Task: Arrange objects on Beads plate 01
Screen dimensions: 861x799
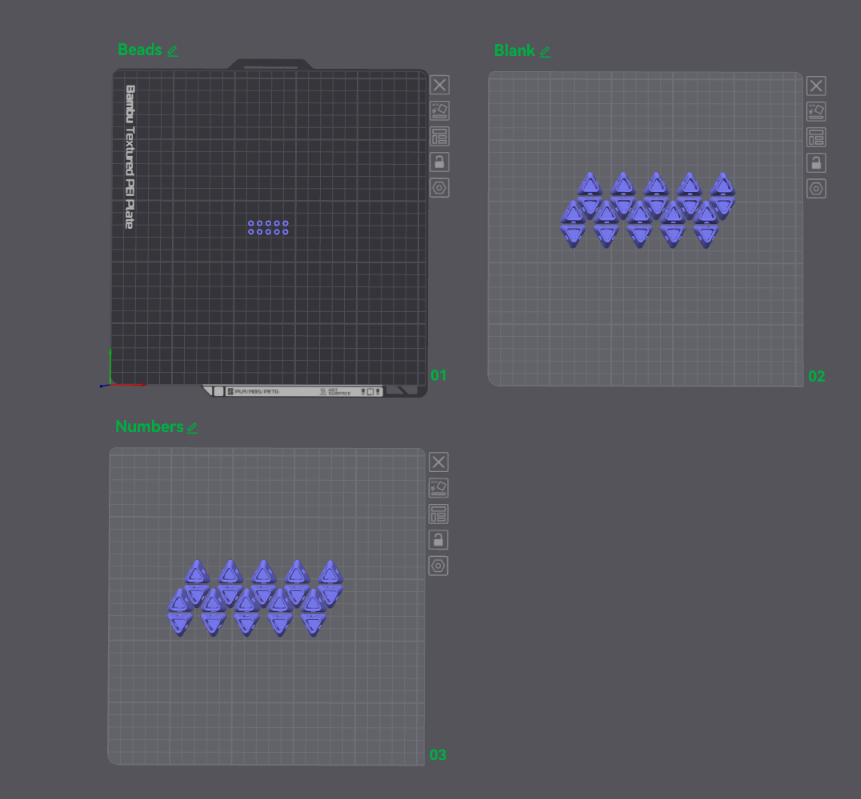Action: tap(439, 136)
